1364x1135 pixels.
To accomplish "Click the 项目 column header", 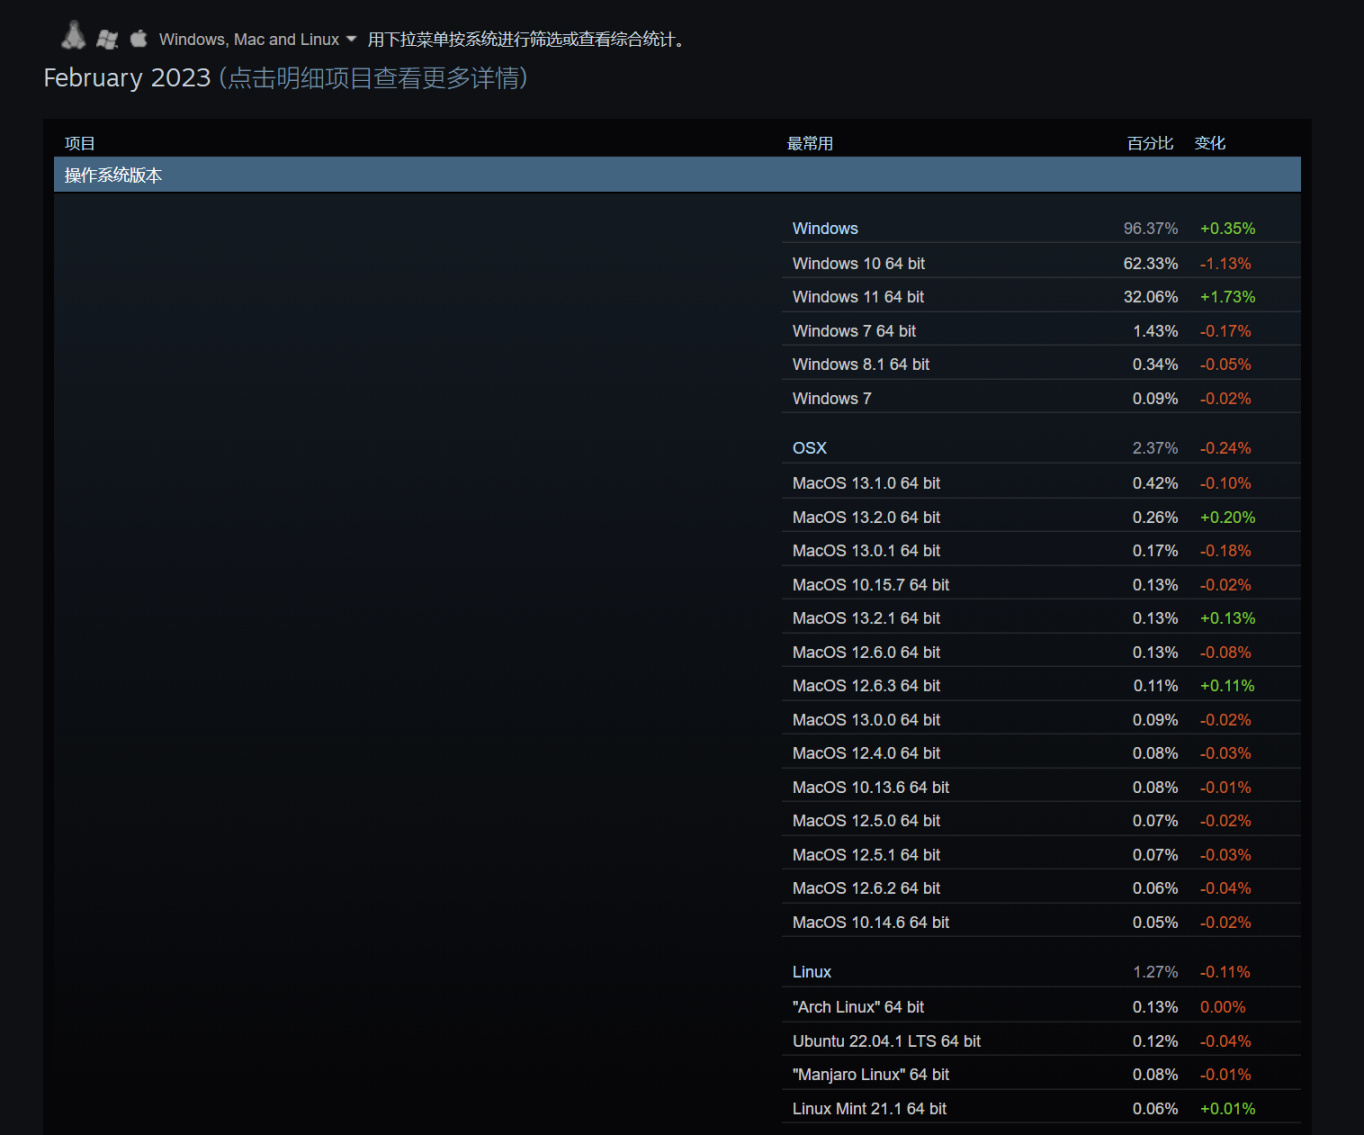I will (80, 143).
